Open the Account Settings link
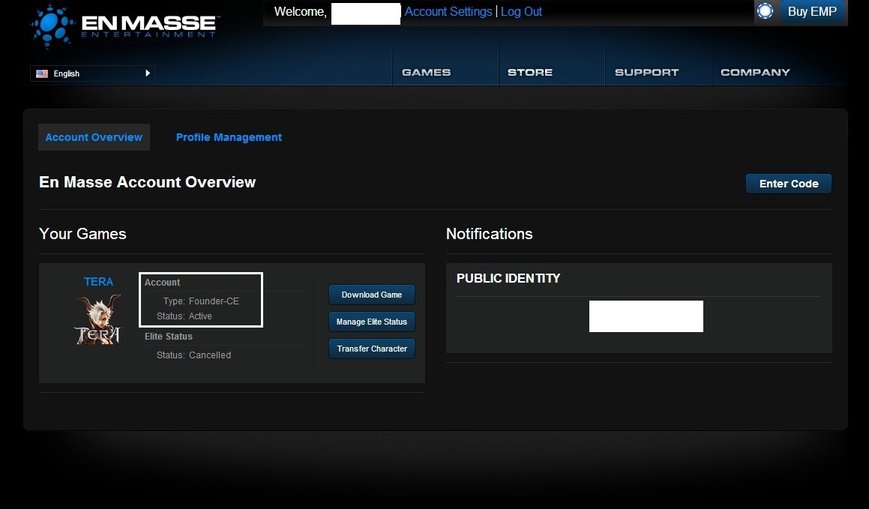Viewport: 869px width, 509px height. 448,12
